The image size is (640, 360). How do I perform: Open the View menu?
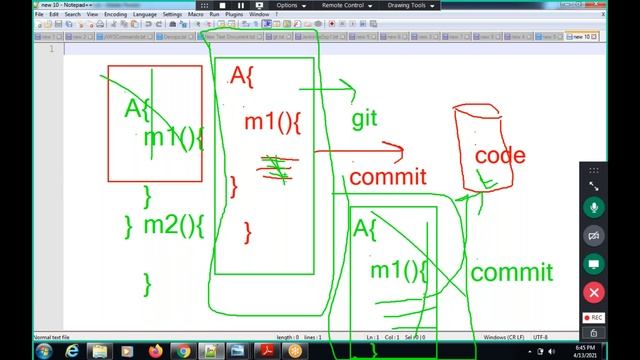tap(92, 14)
